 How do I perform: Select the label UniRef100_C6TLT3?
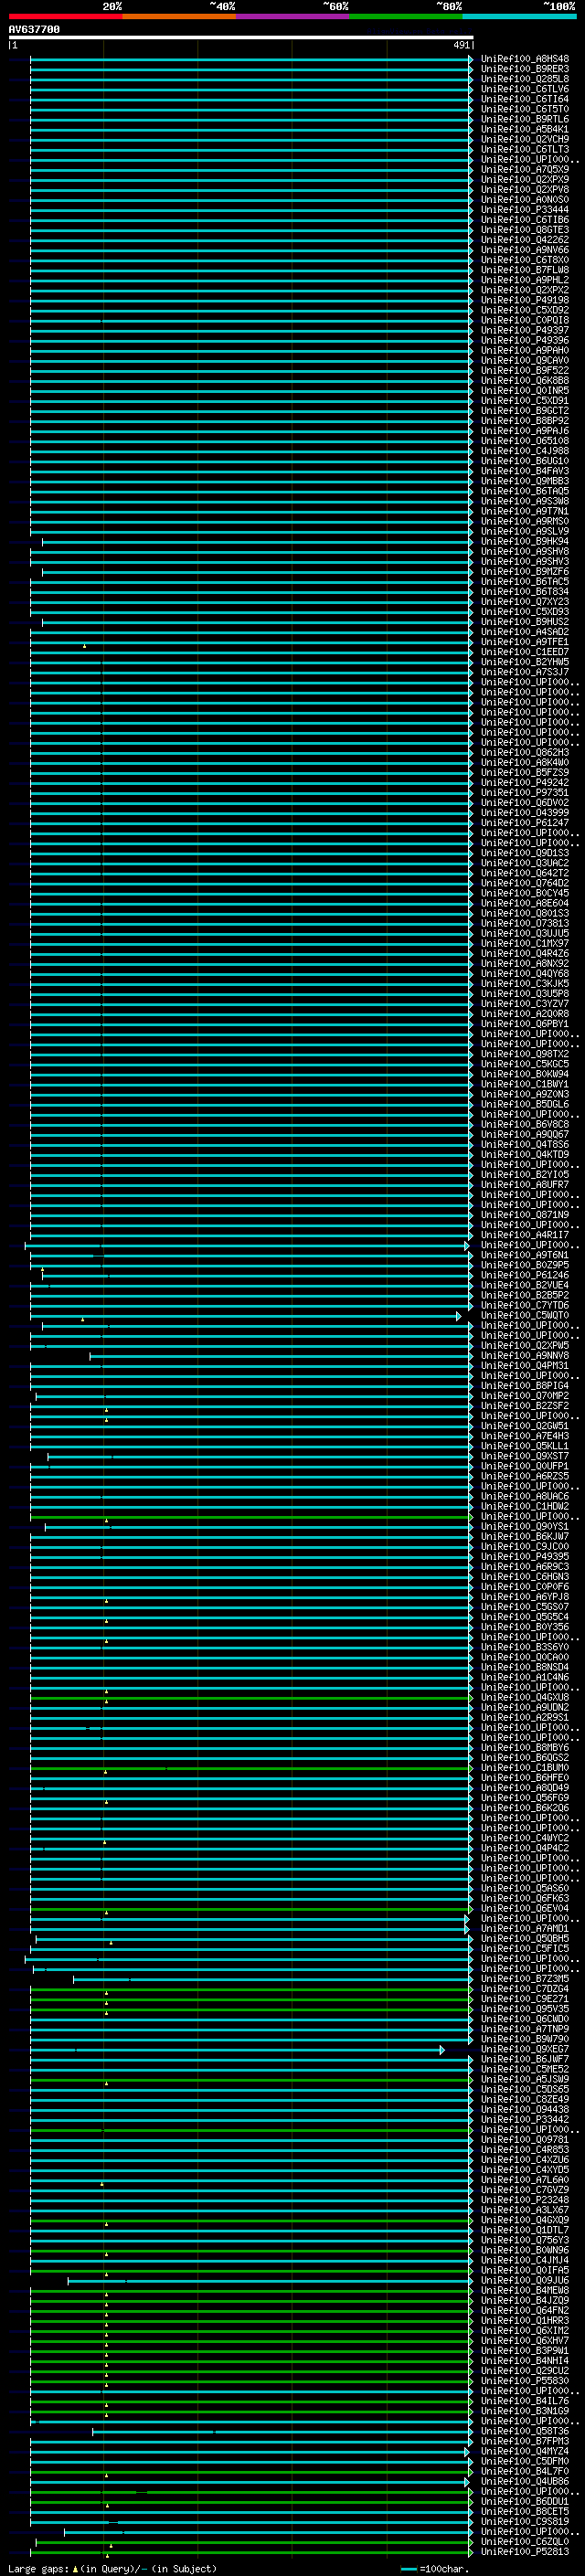click(x=525, y=149)
